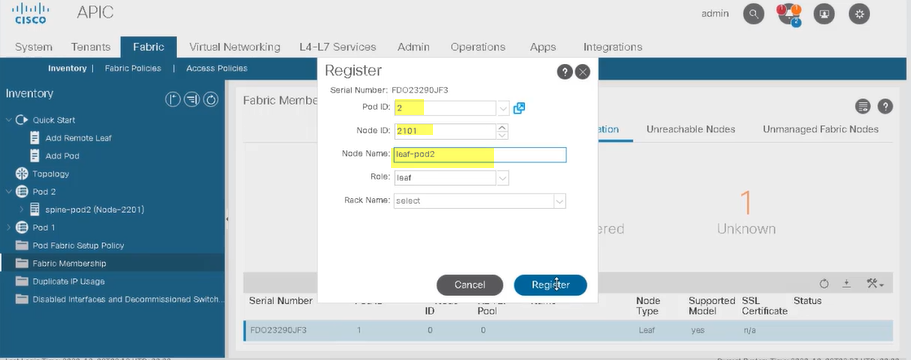The height and width of the screenshot is (360, 911).
Task: Switch to Unmanaged Fabric Nodes tab
Action: (x=820, y=129)
